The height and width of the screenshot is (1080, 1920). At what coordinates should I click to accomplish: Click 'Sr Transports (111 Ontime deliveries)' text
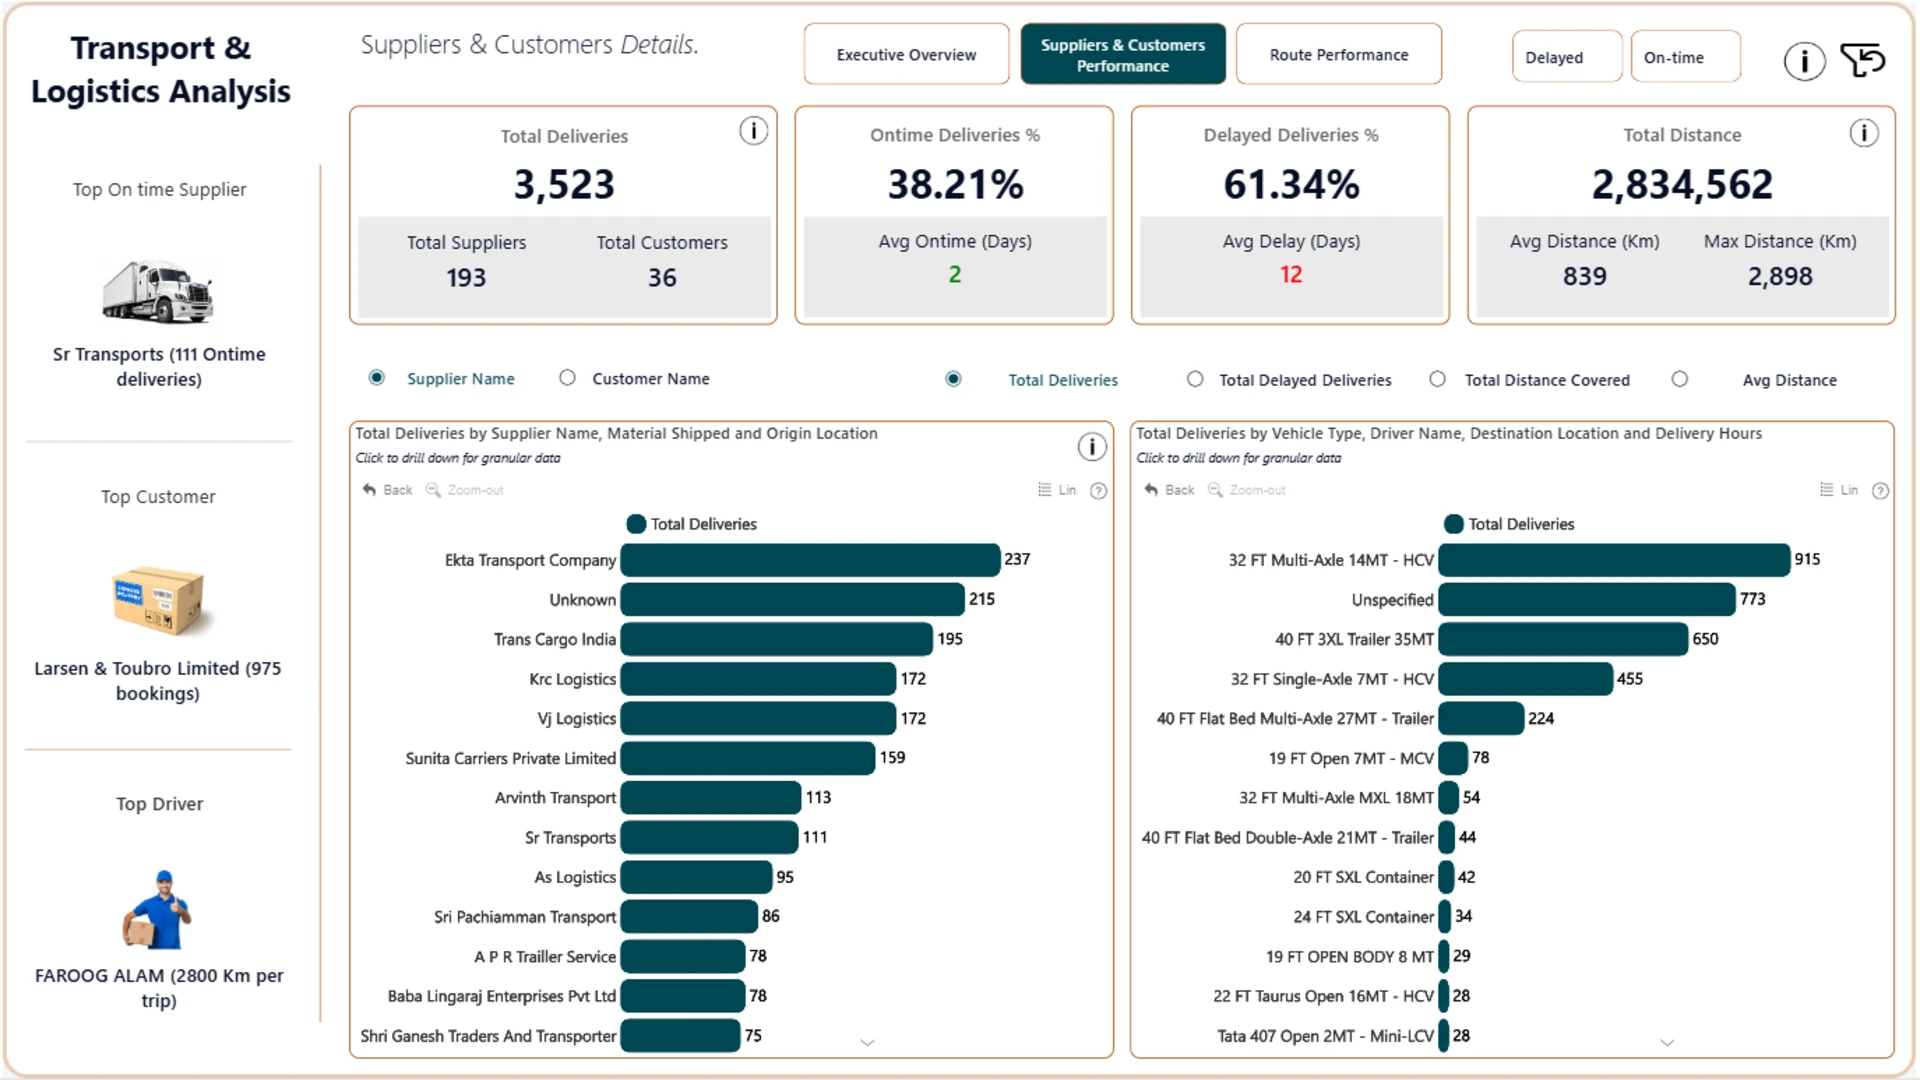[159, 366]
